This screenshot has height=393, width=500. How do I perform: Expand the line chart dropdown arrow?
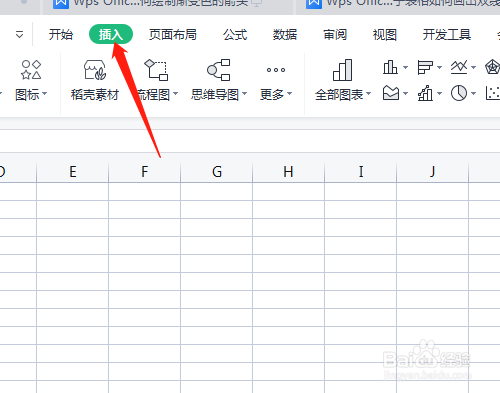(473, 67)
